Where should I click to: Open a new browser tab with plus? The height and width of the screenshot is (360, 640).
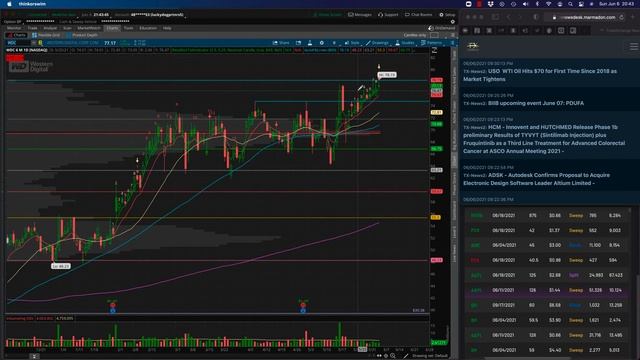633,17
